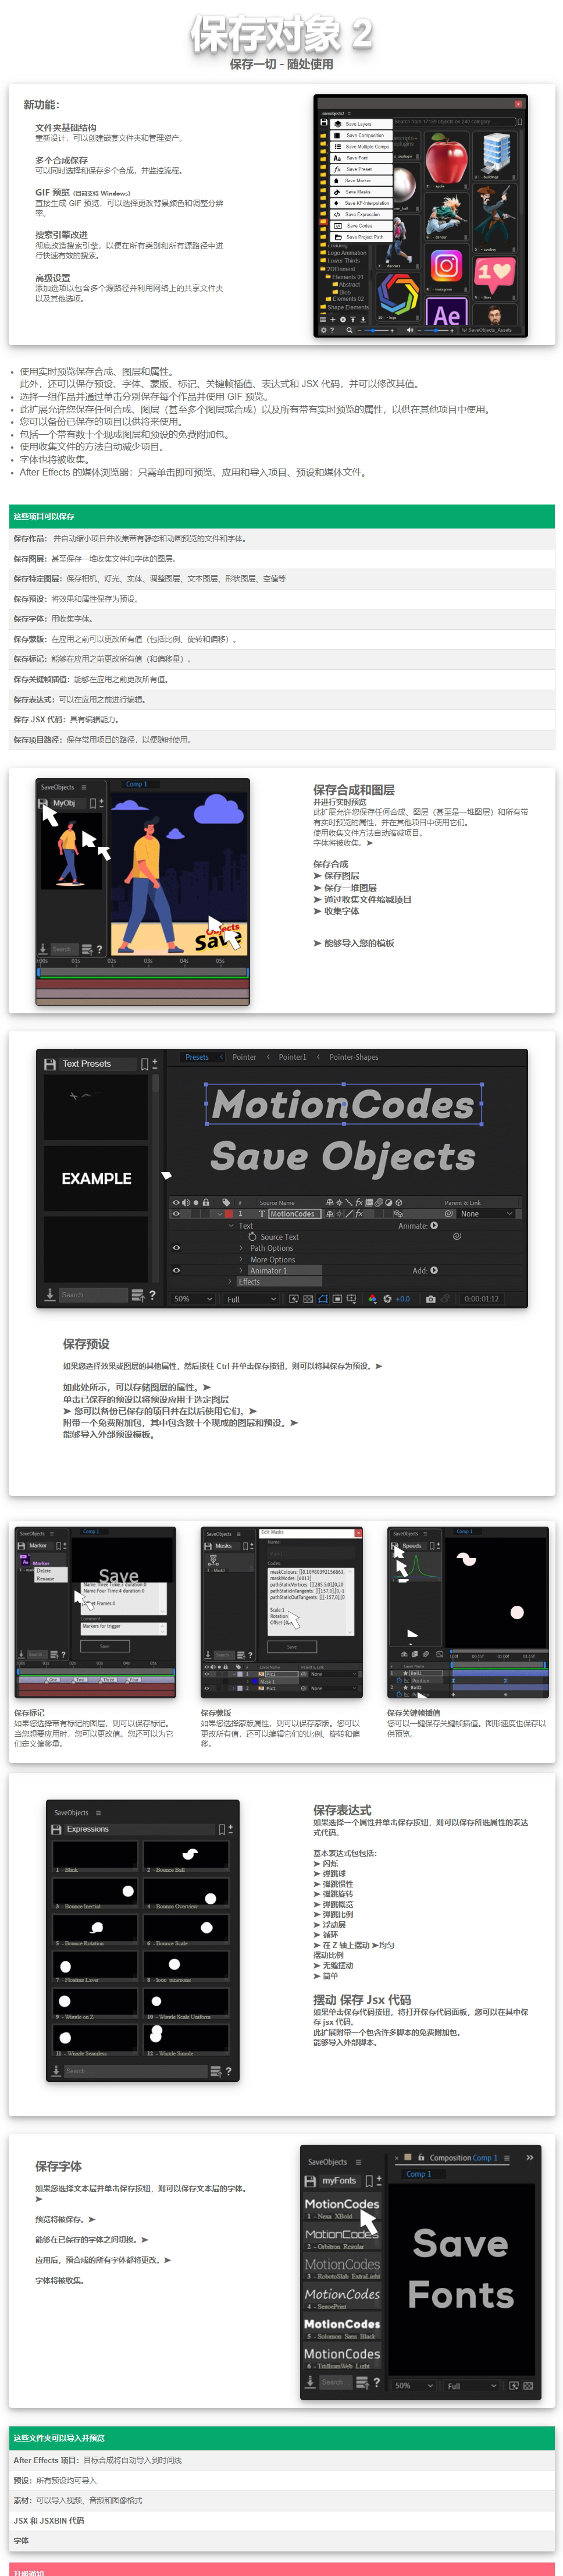Click the Source Text stopwatch icon
The width and height of the screenshot is (563, 2576).
click(252, 1237)
